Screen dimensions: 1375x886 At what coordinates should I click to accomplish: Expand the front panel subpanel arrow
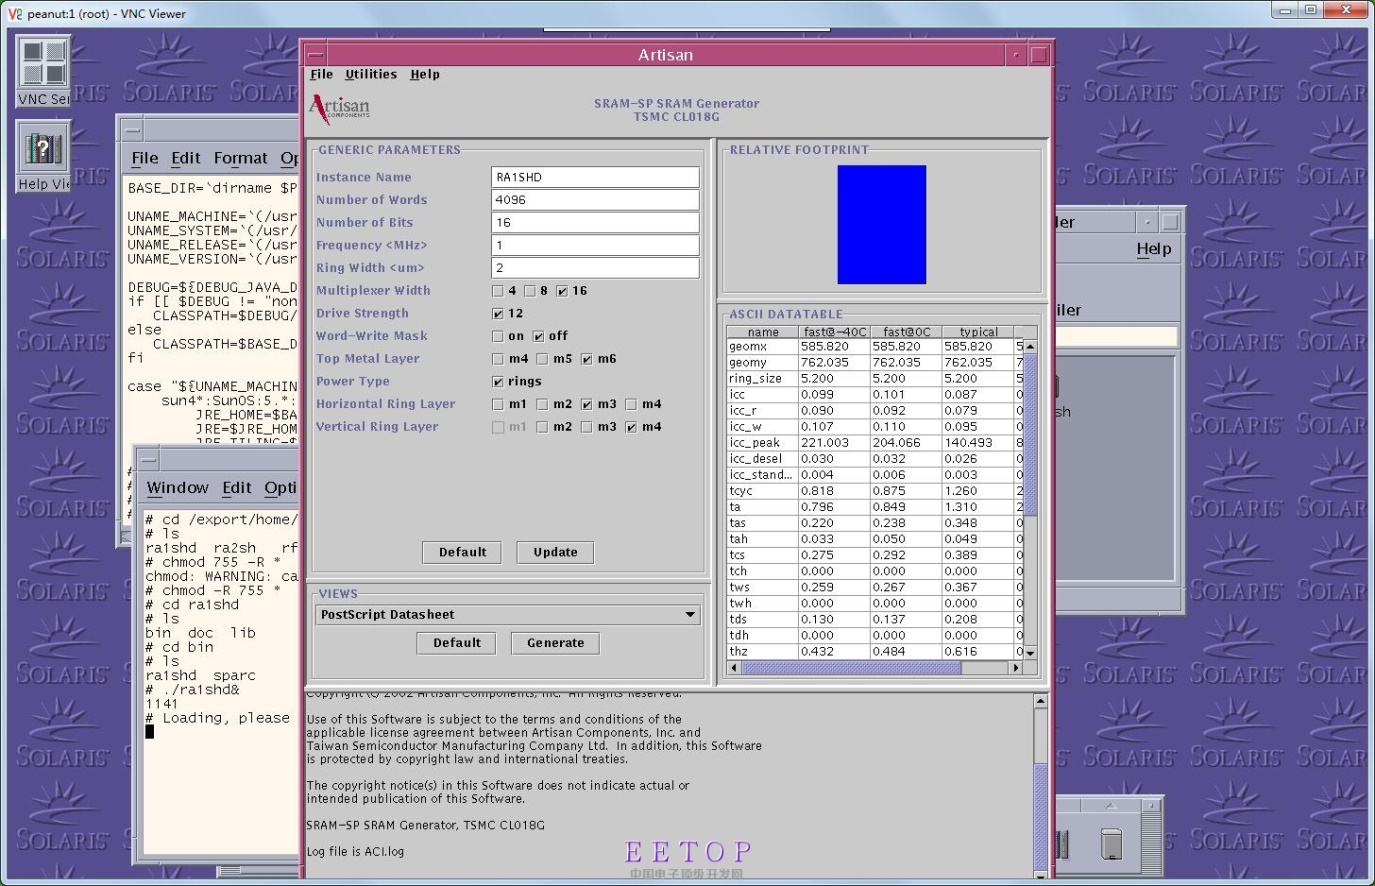coord(1111,805)
